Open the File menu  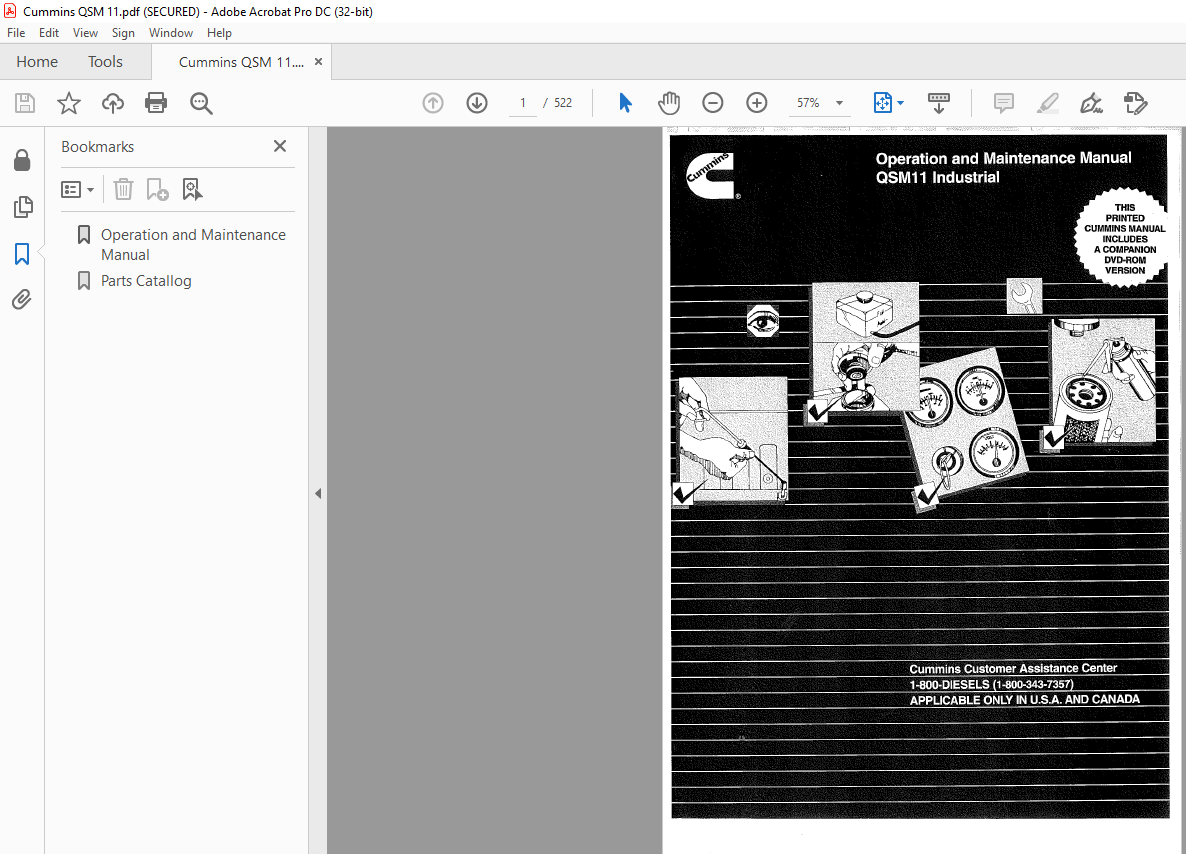click(16, 33)
